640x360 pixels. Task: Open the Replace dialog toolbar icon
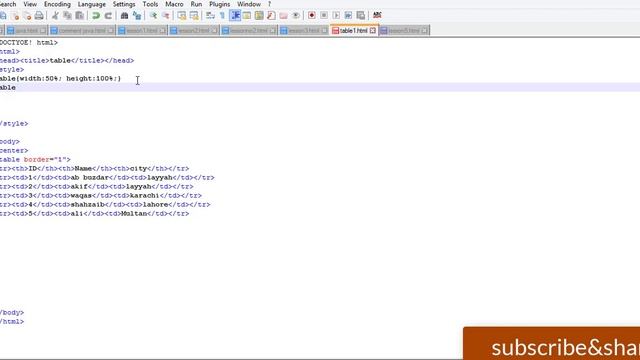137,16
